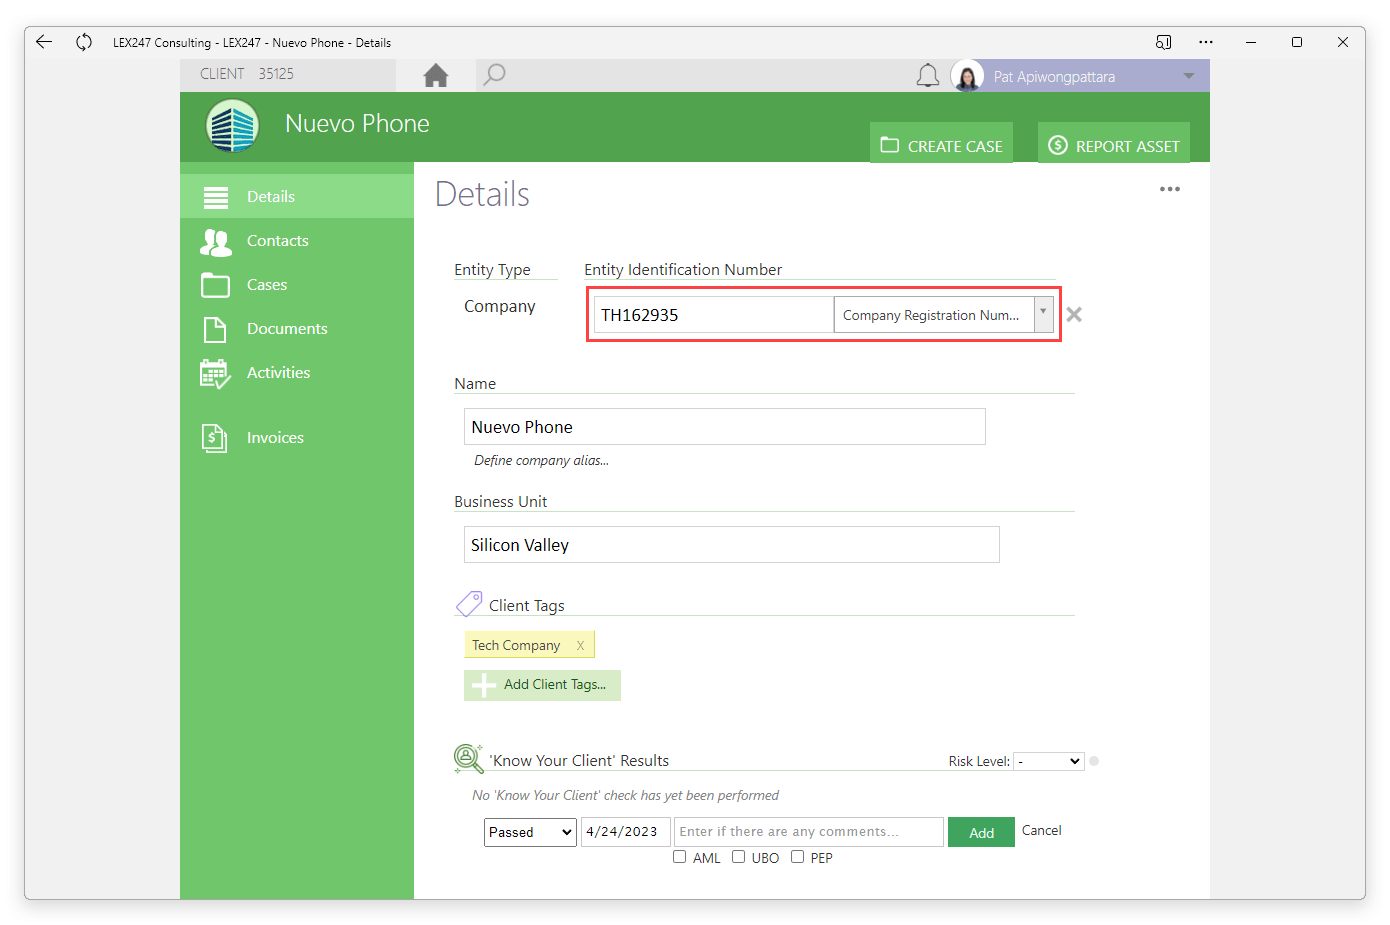
Task: Click Add to save KYC result
Action: (980, 831)
